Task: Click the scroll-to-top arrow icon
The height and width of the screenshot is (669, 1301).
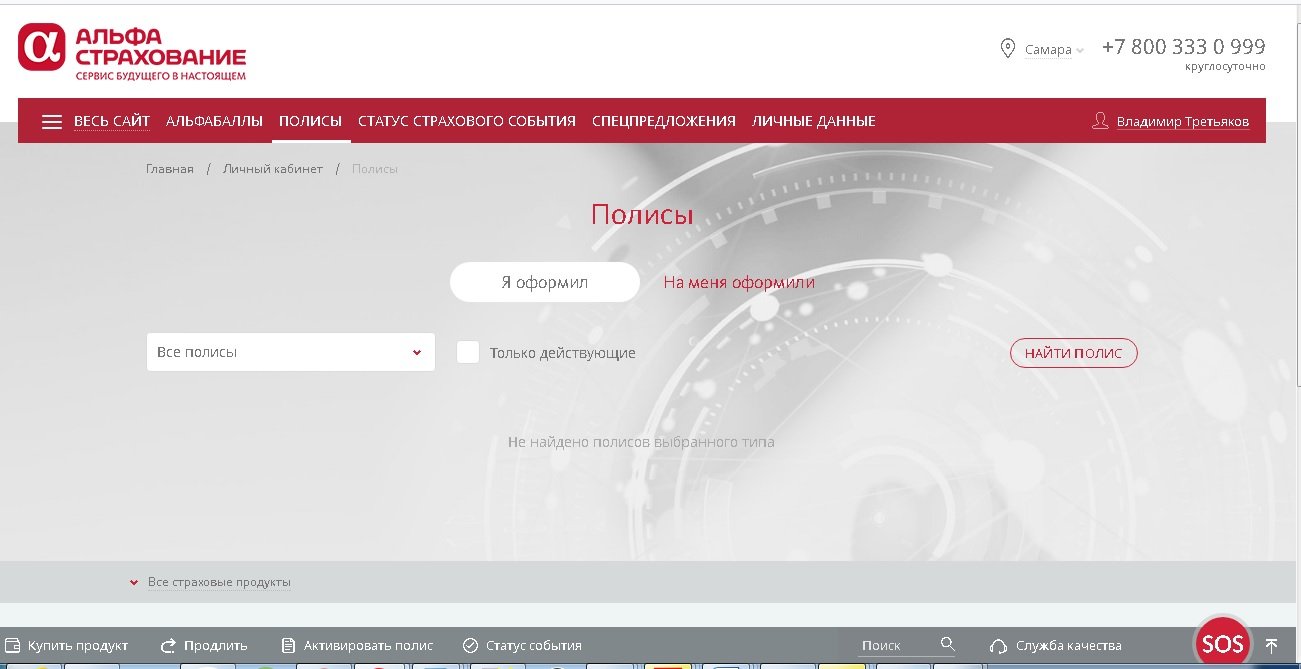Action: click(1271, 645)
